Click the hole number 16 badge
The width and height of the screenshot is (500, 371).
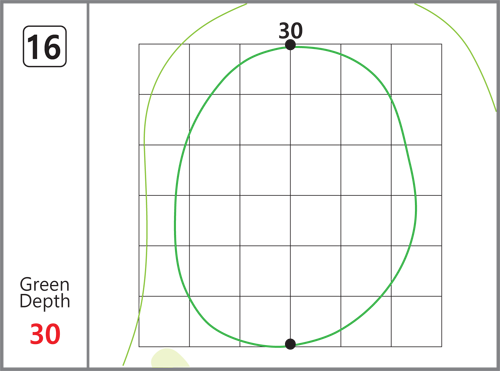pyautogui.click(x=45, y=46)
